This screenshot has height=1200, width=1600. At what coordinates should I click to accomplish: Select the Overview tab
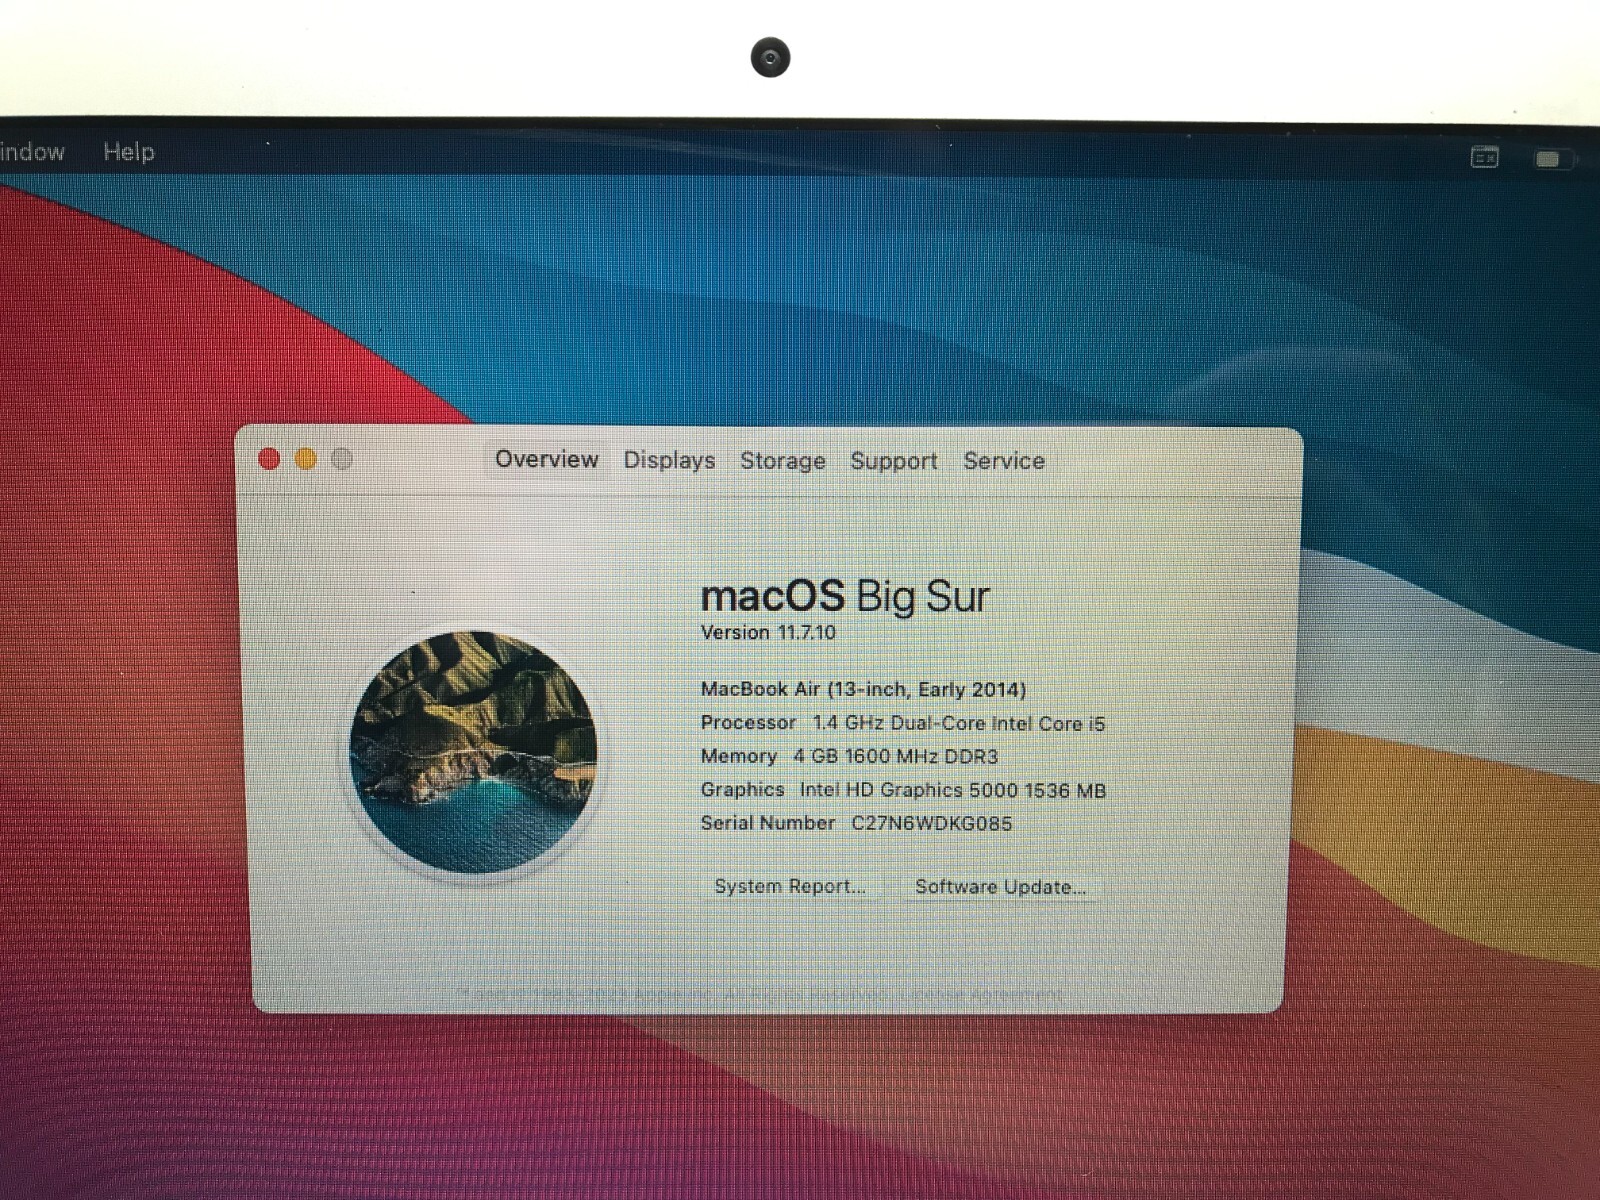tap(547, 459)
